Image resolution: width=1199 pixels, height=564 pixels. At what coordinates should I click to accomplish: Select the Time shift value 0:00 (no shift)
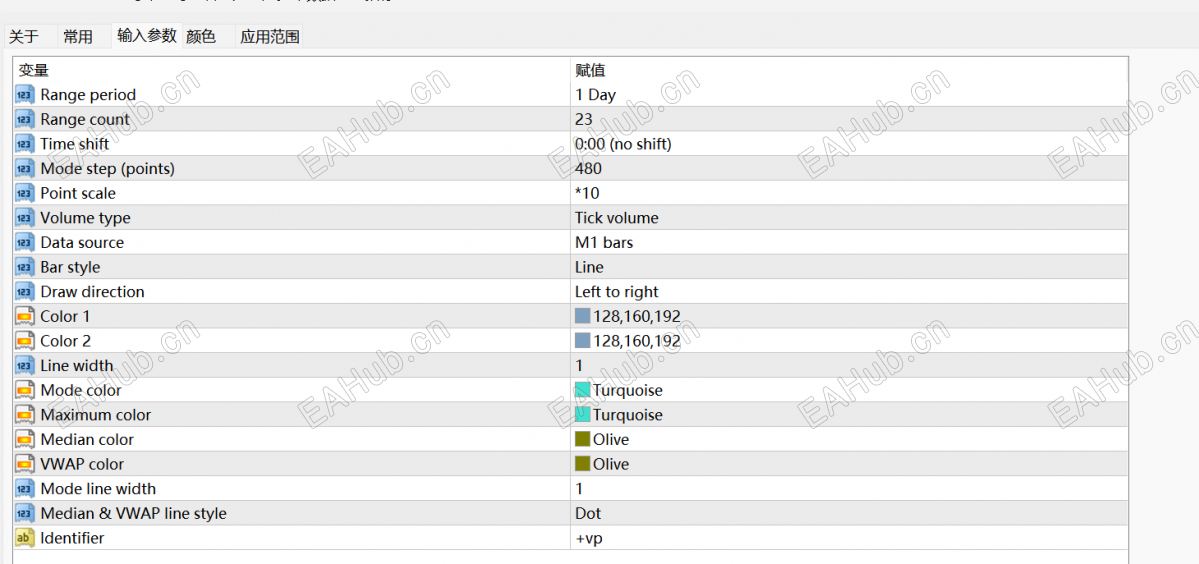pos(623,144)
